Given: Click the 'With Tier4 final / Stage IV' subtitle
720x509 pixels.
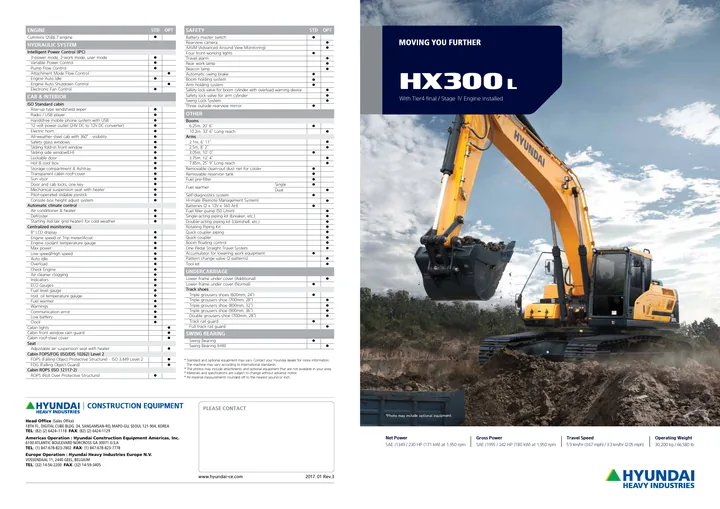Looking at the screenshot, I should point(451,98).
